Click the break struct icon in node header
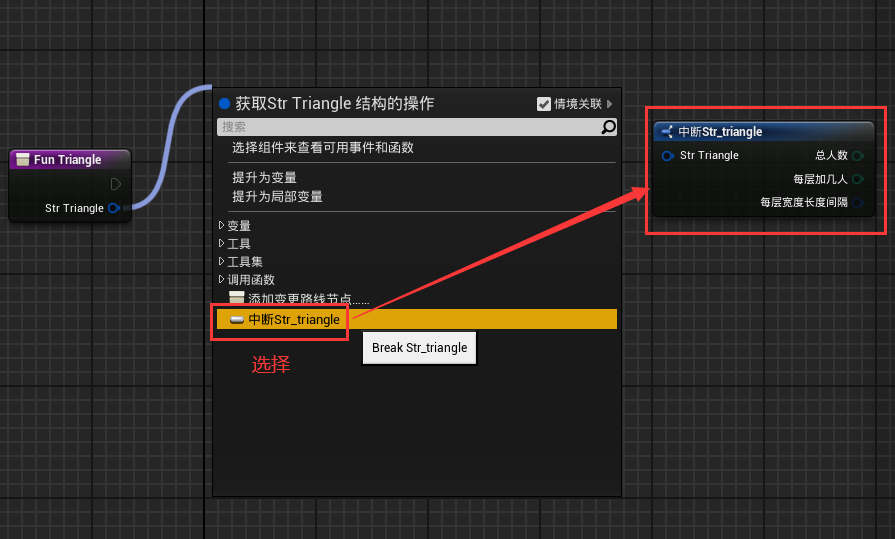Image resolution: width=895 pixels, height=539 pixels. pos(666,132)
